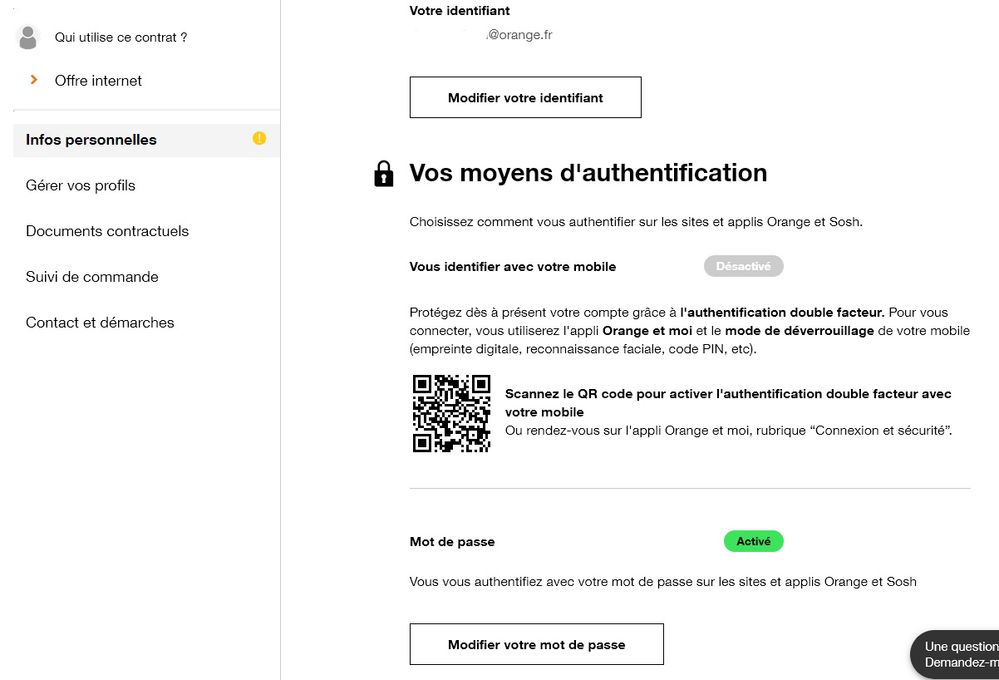The width and height of the screenshot is (999, 680).
Task: Open Contact et démarches
Action: pos(100,322)
